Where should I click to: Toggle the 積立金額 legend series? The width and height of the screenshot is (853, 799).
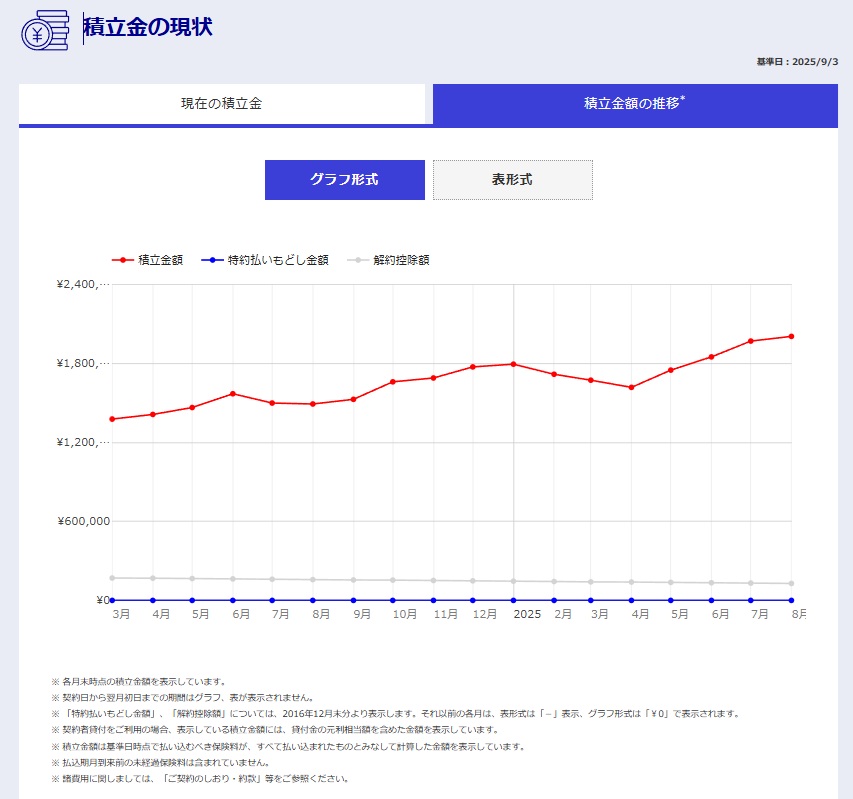tap(160, 260)
